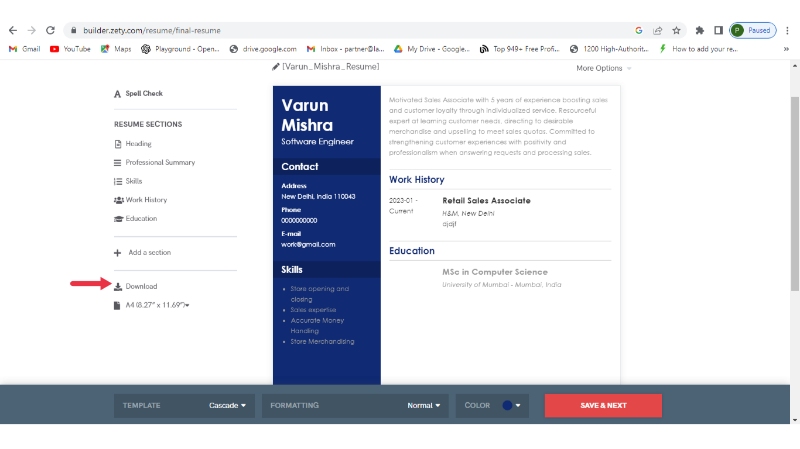Image resolution: width=800 pixels, height=449 pixels.
Task: Click the Save & Next button
Action: pyautogui.click(x=603, y=405)
